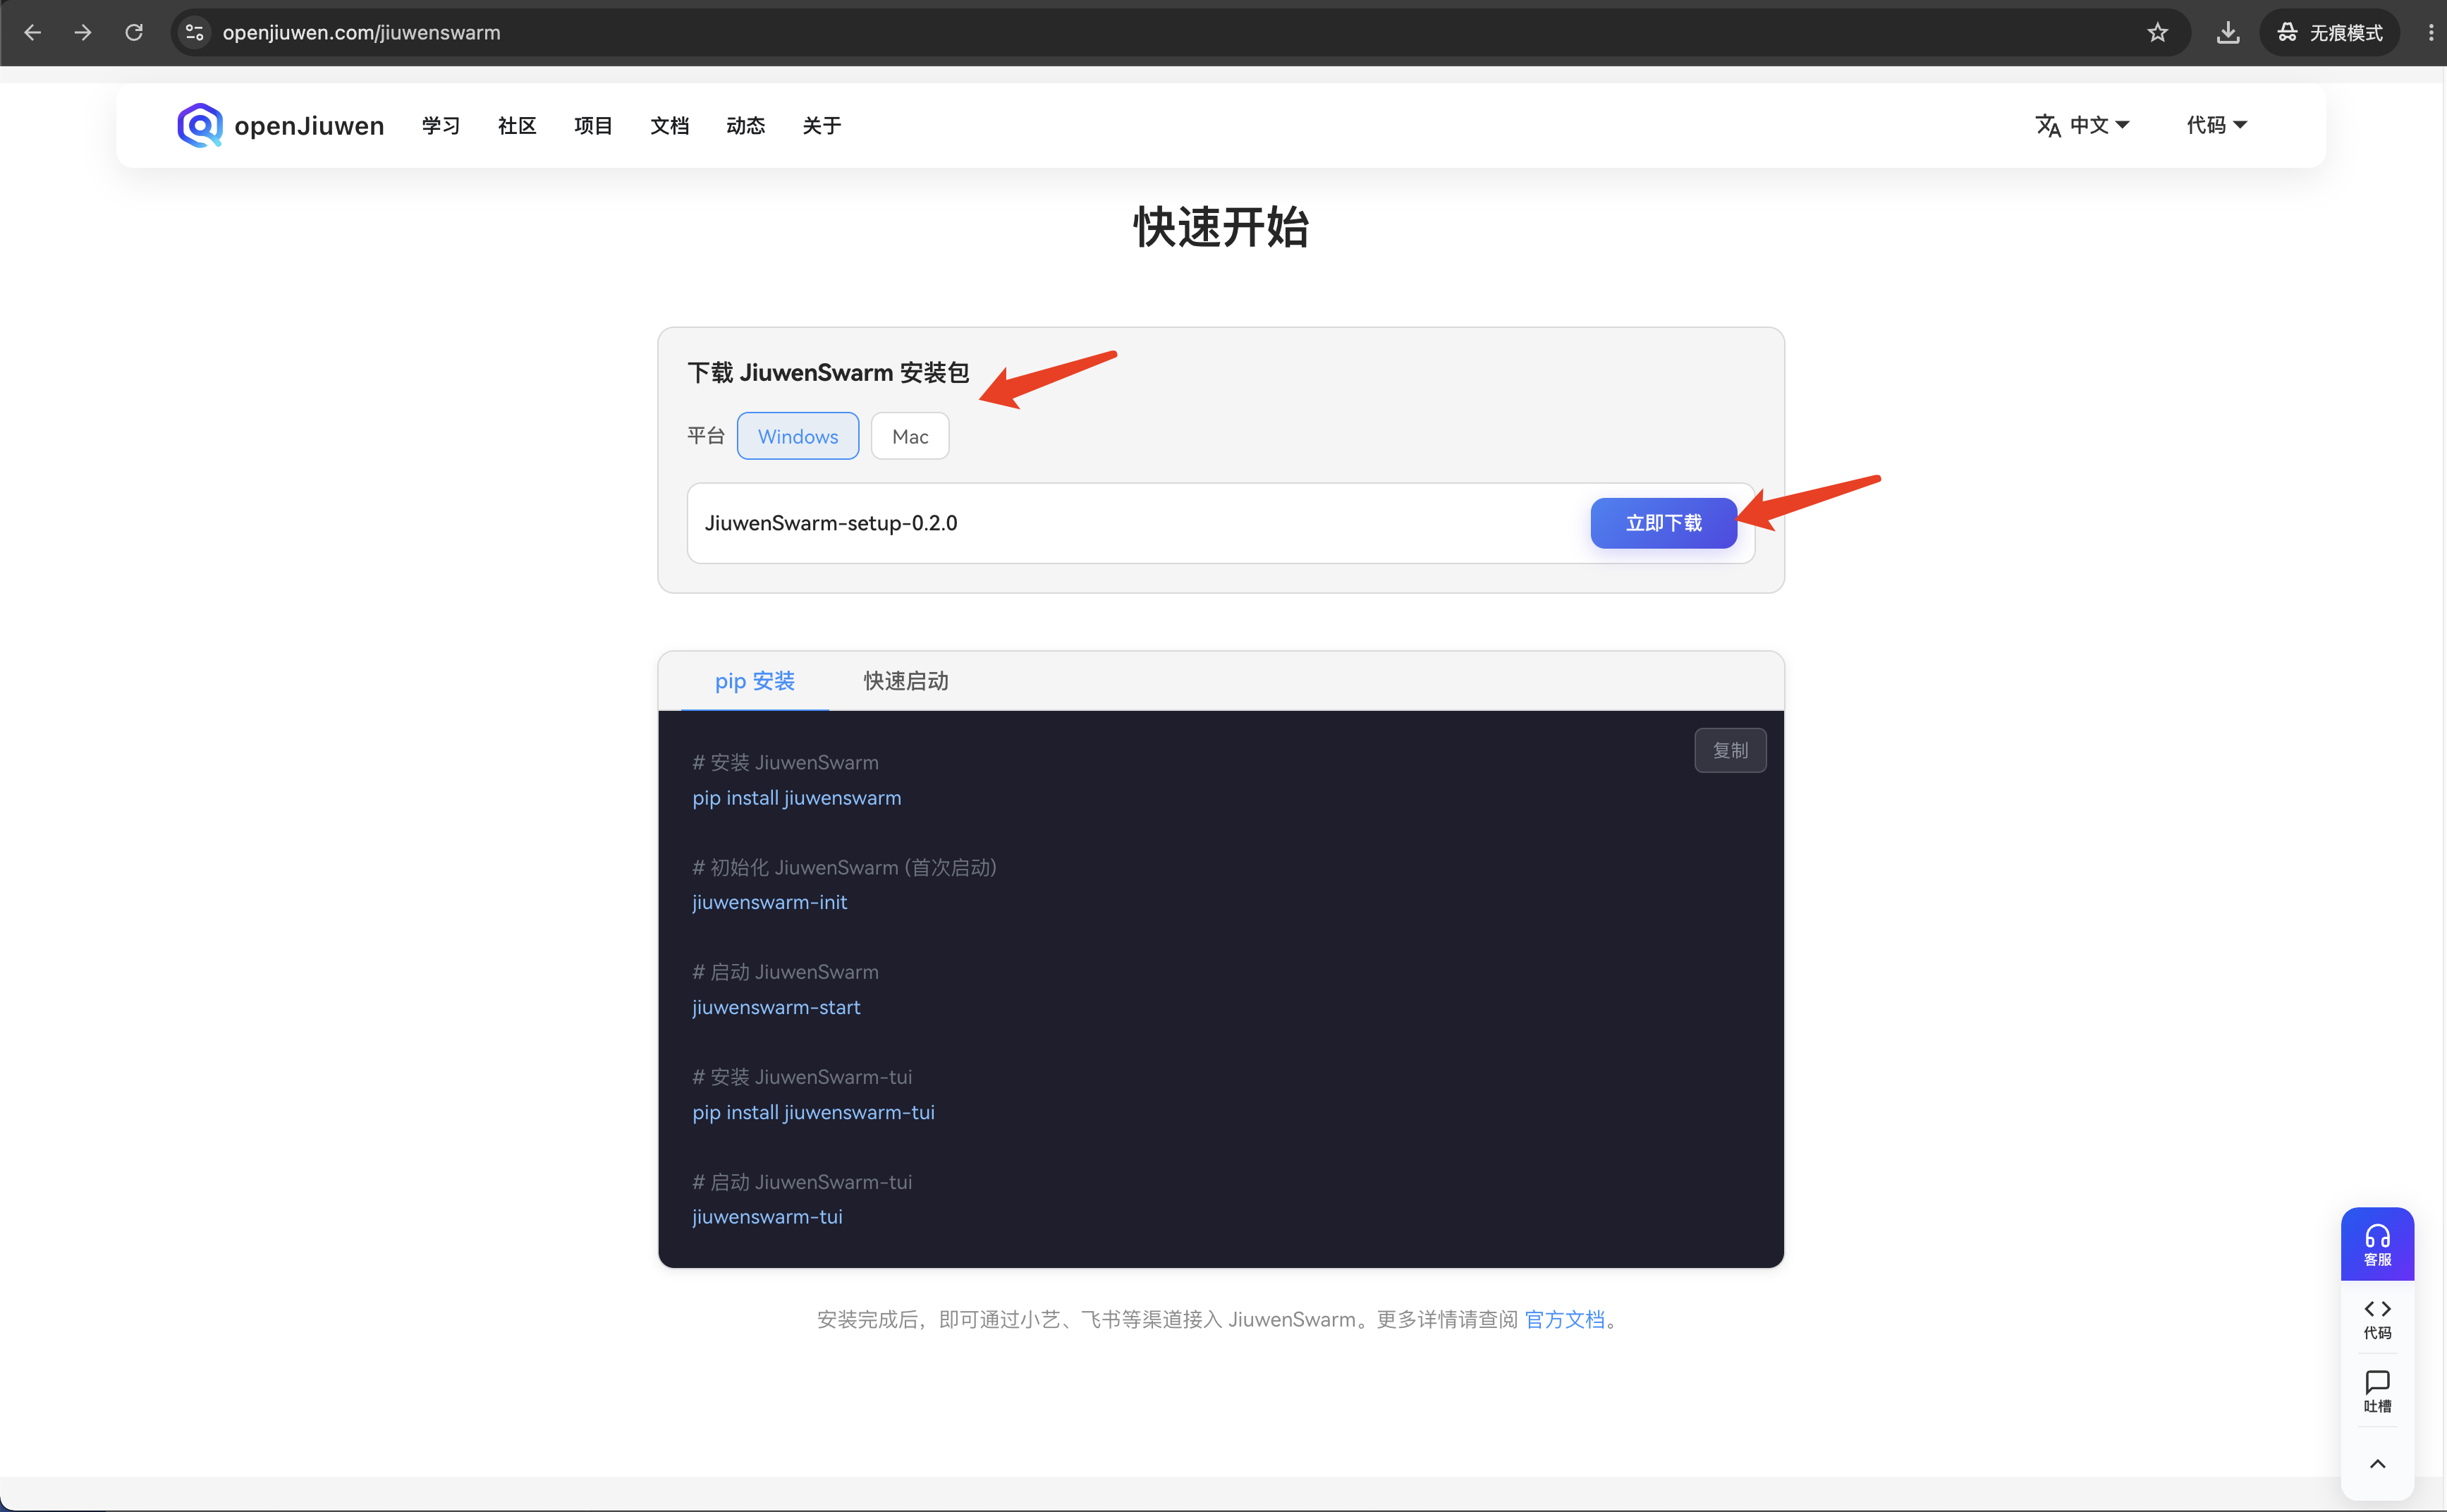Reload the page with refresh icon
Viewport: 2447px width, 1512px height.
click(x=134, y=33)
